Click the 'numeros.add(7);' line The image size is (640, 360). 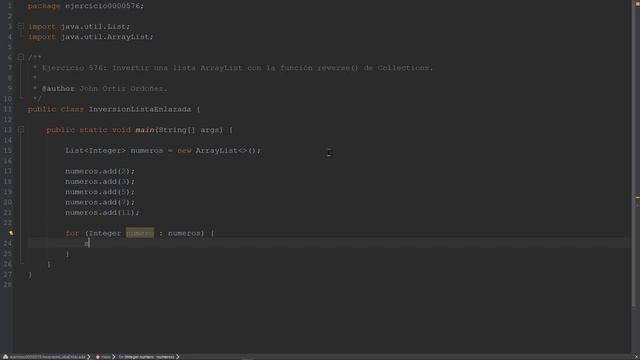pyautogui.click(x=100, y=202)
